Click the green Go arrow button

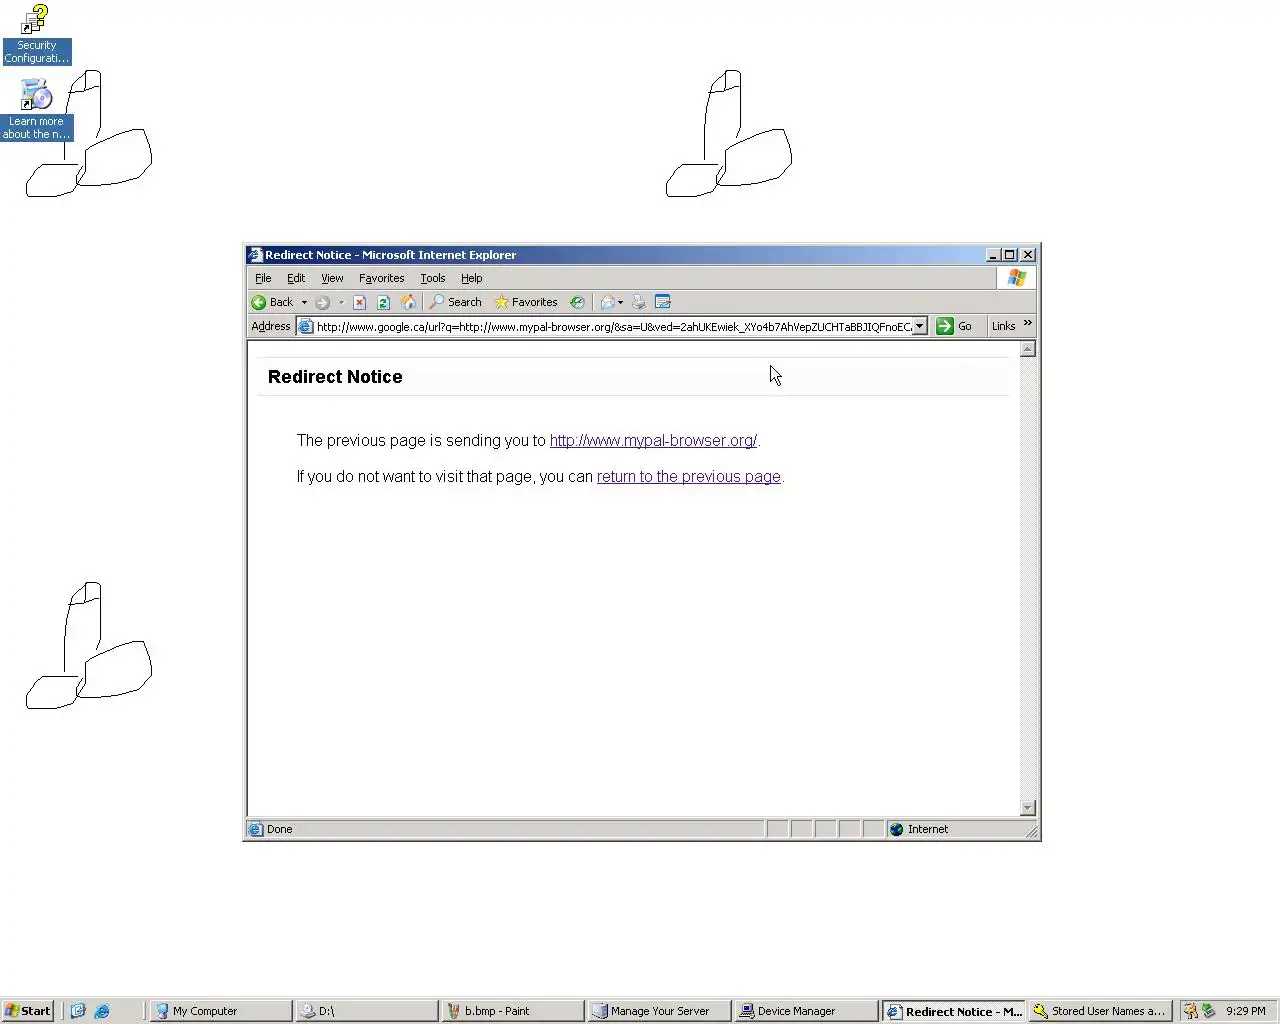(x=944, y=326)
